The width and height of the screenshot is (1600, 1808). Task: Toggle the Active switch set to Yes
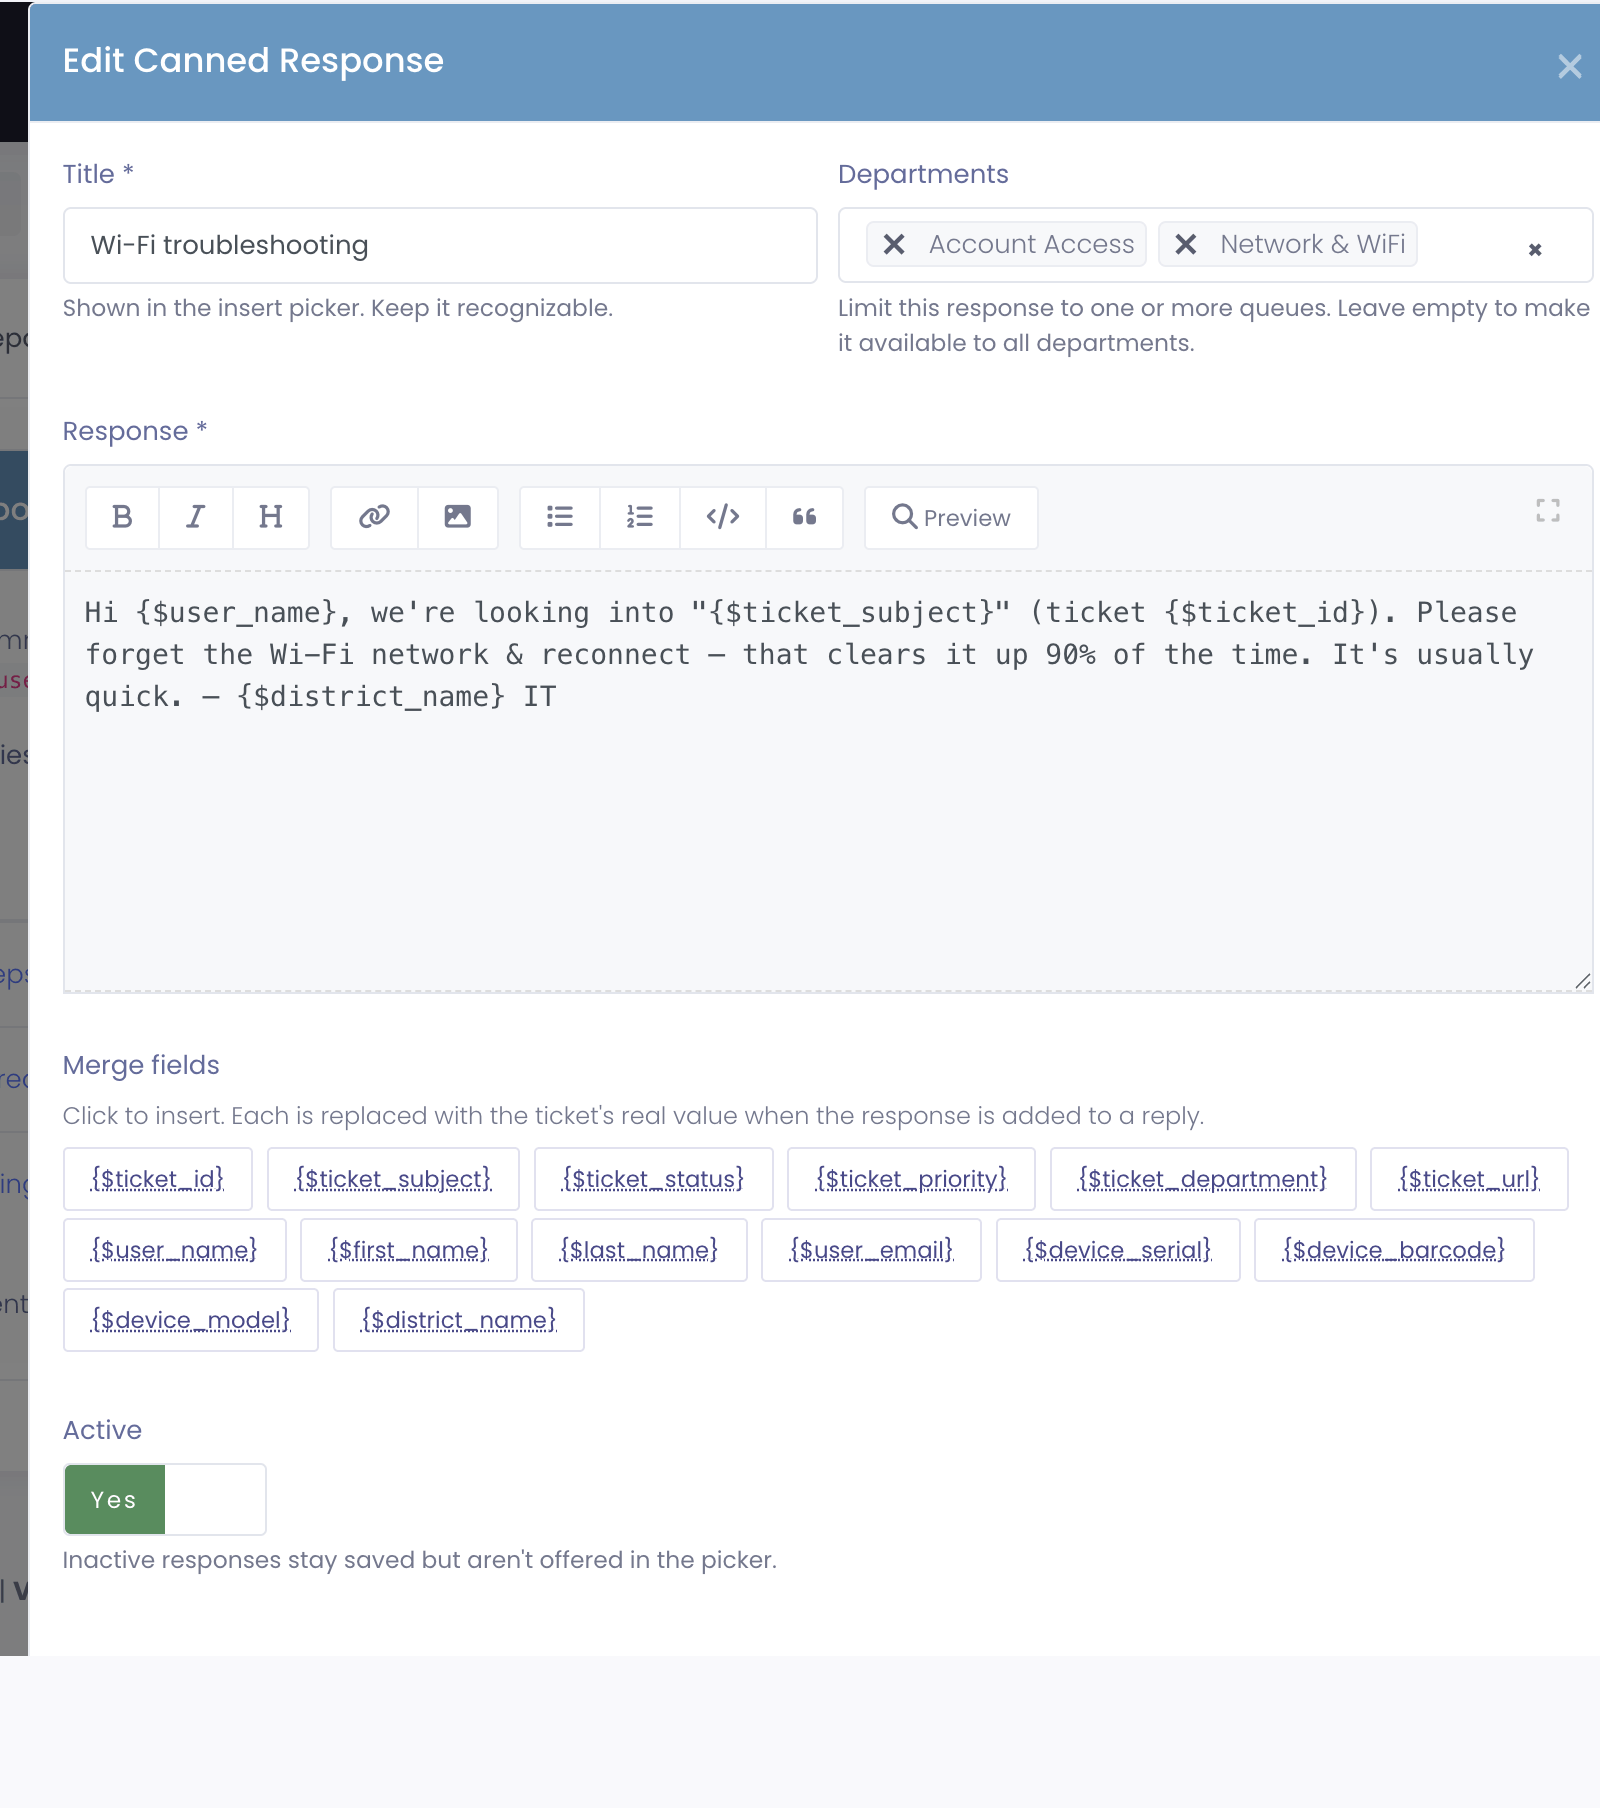165,1499
